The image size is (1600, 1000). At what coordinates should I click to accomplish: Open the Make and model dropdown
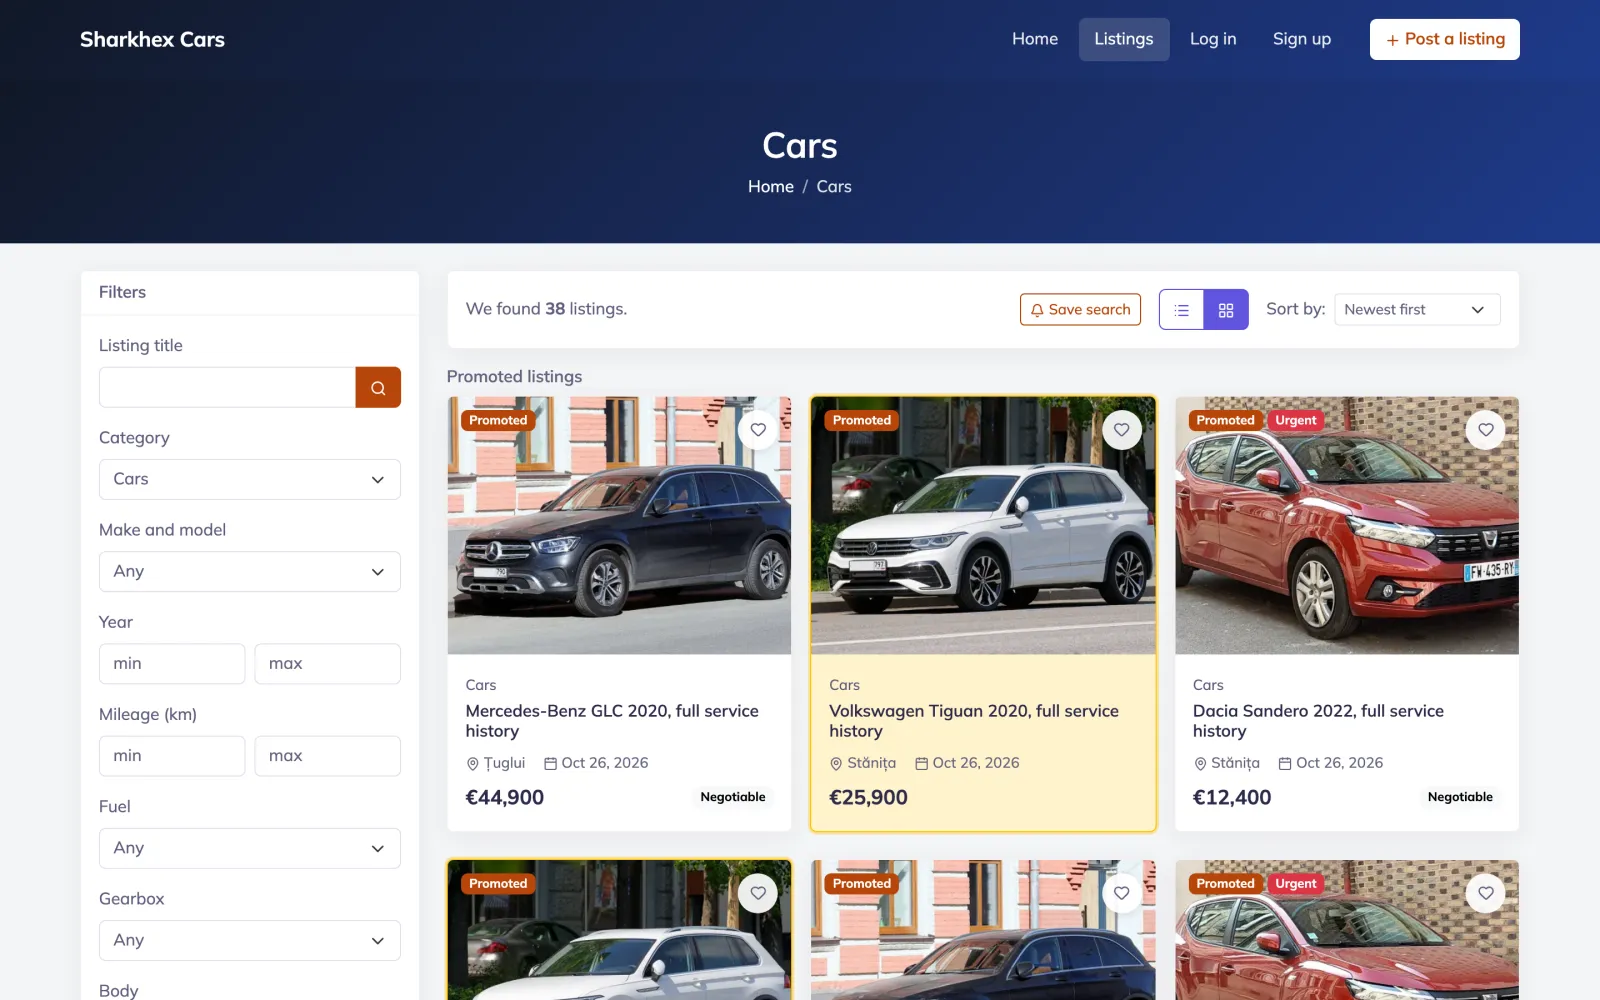pos(250,572)
